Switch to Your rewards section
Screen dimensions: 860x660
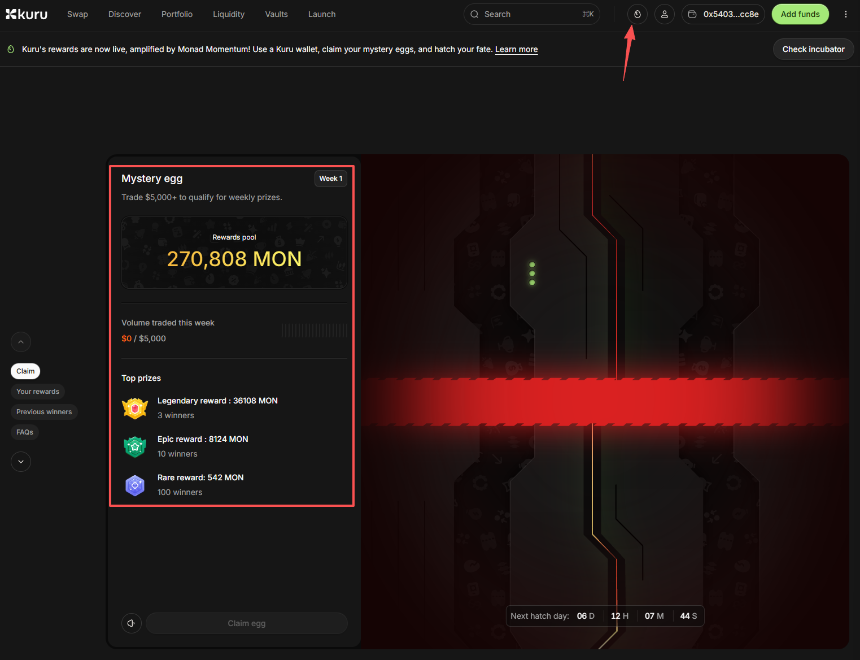38,391
